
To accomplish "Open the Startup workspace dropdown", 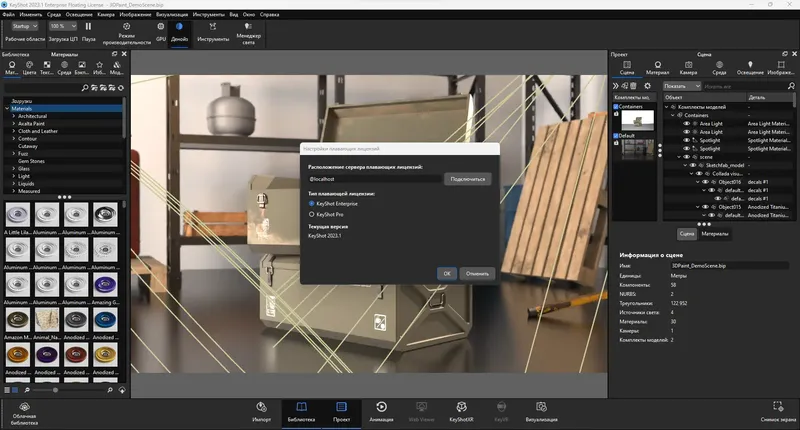I will tap(25, 26).
